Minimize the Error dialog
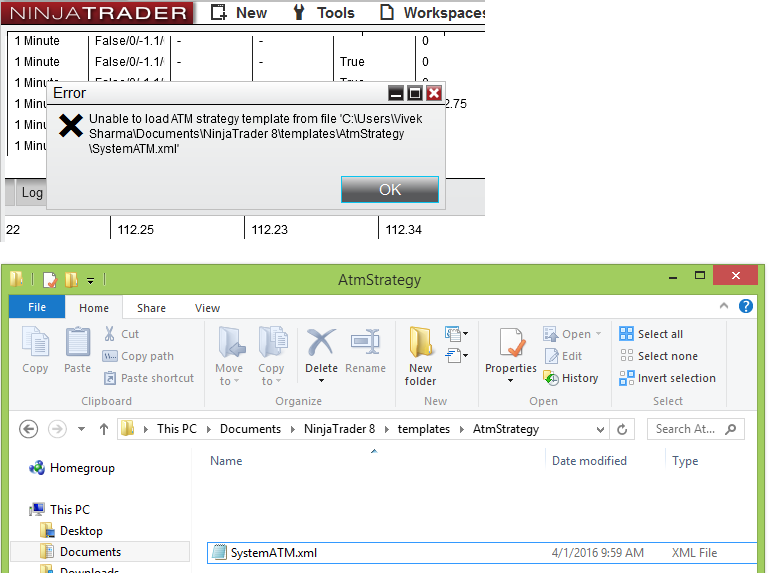The width and height of the screenshot is (771, 573). pyautogui.click(x=396, y=93)
